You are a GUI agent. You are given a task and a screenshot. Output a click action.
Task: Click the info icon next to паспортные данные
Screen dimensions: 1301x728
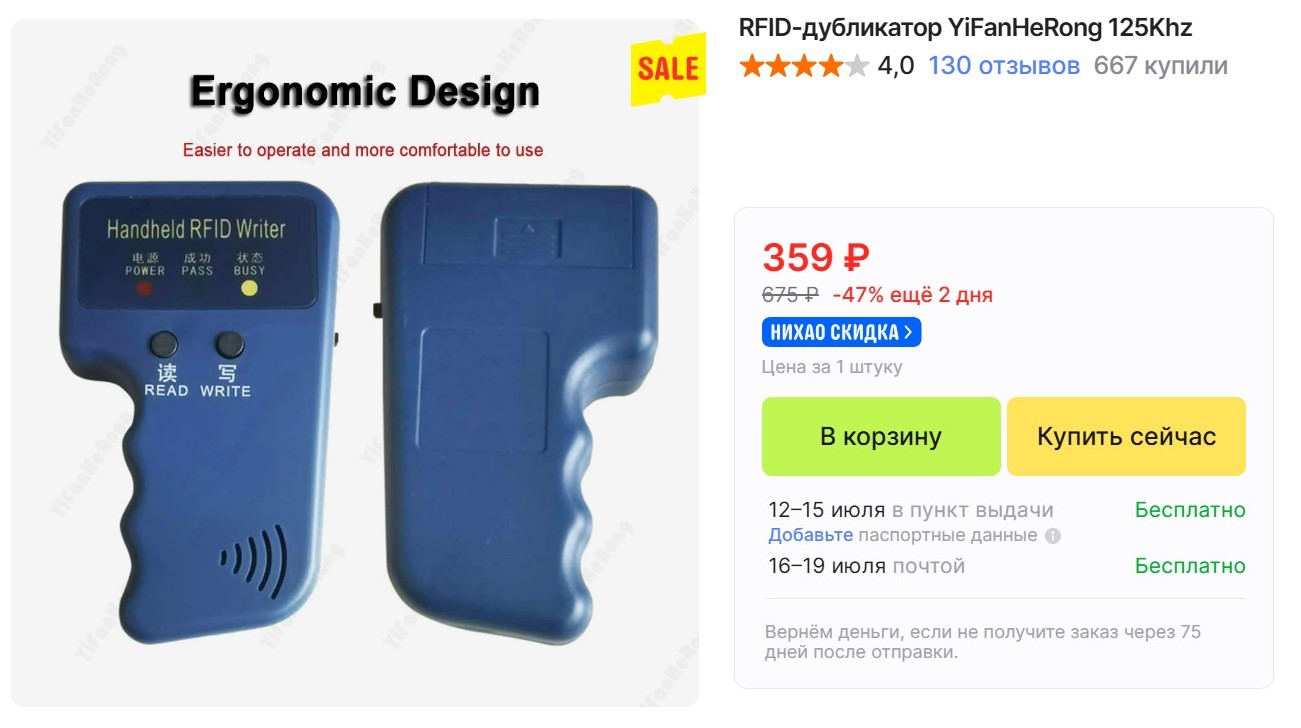1052,536
